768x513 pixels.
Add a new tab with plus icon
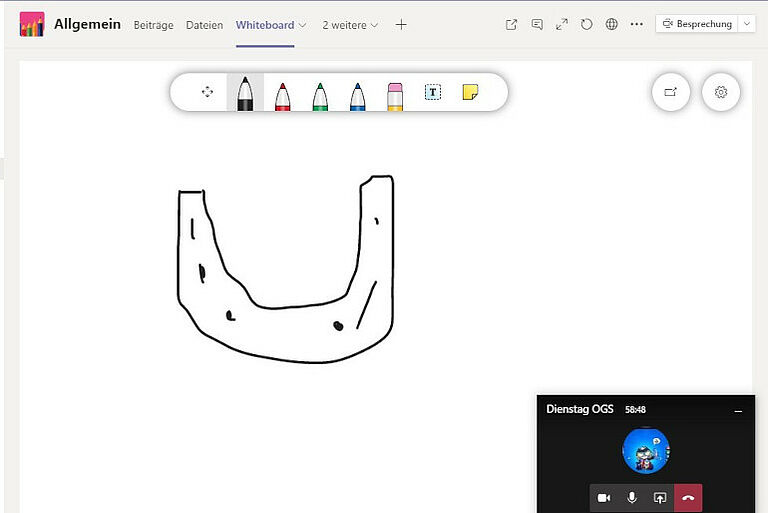coord(401,24)
